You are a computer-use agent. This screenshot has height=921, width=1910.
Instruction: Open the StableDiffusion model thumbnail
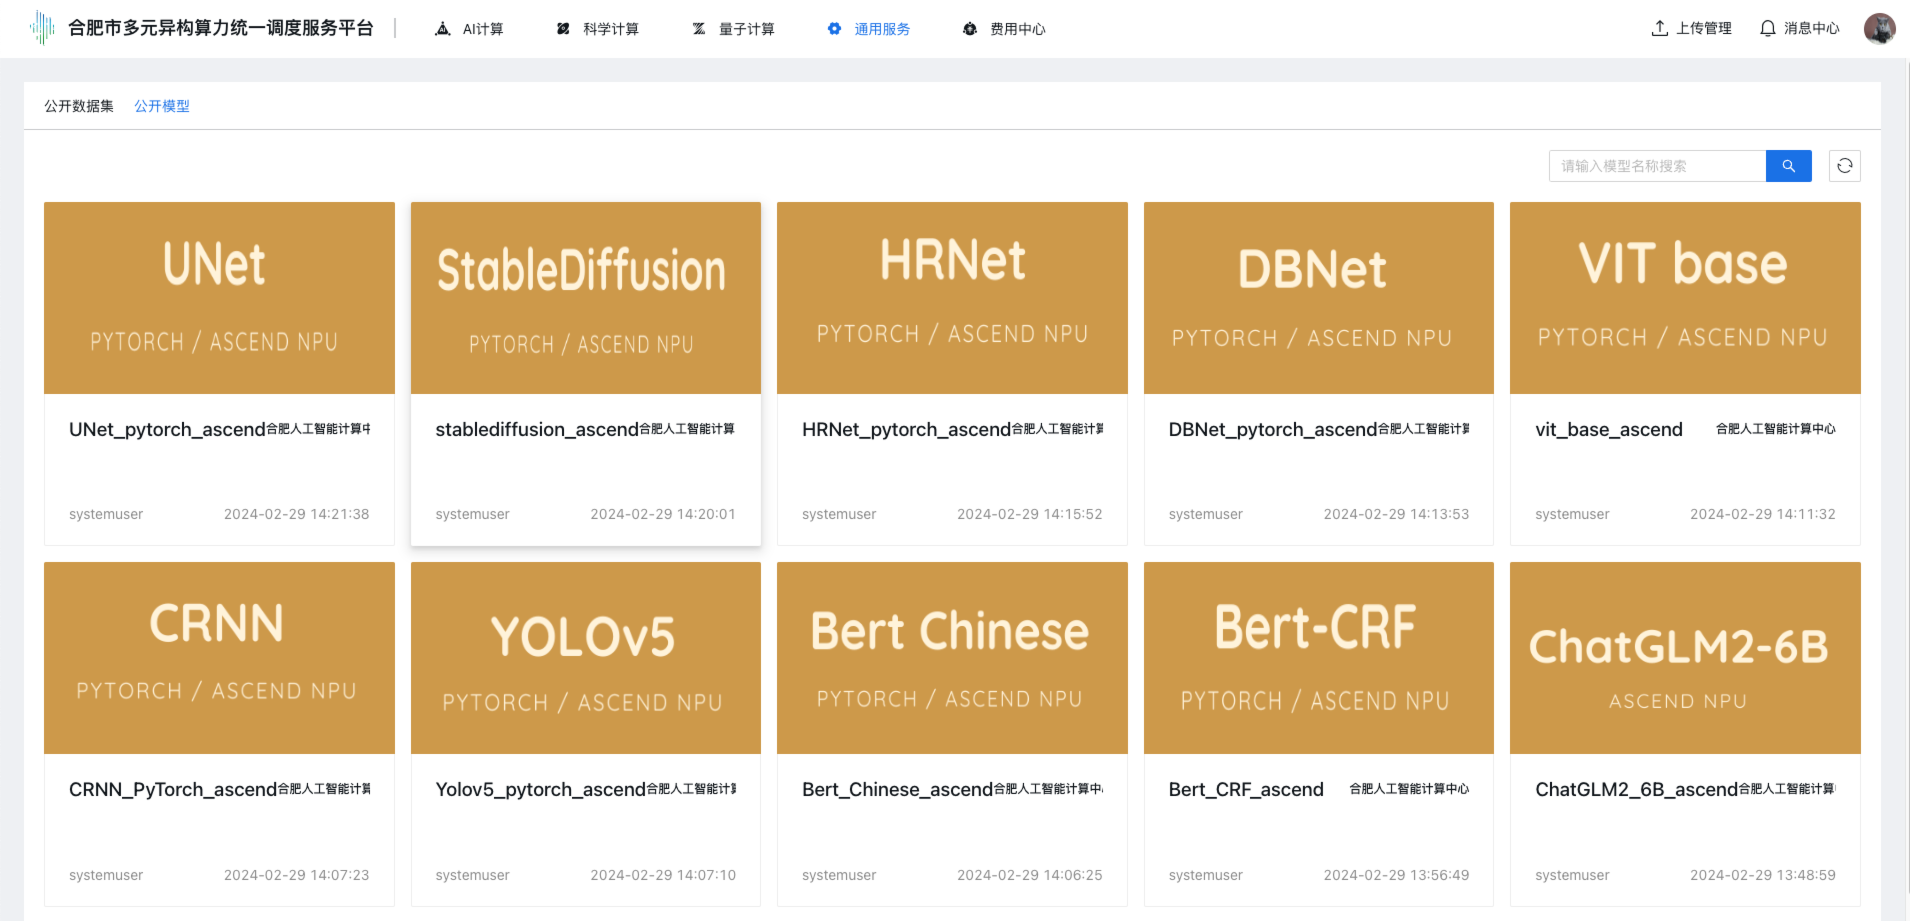click(585, 298)
